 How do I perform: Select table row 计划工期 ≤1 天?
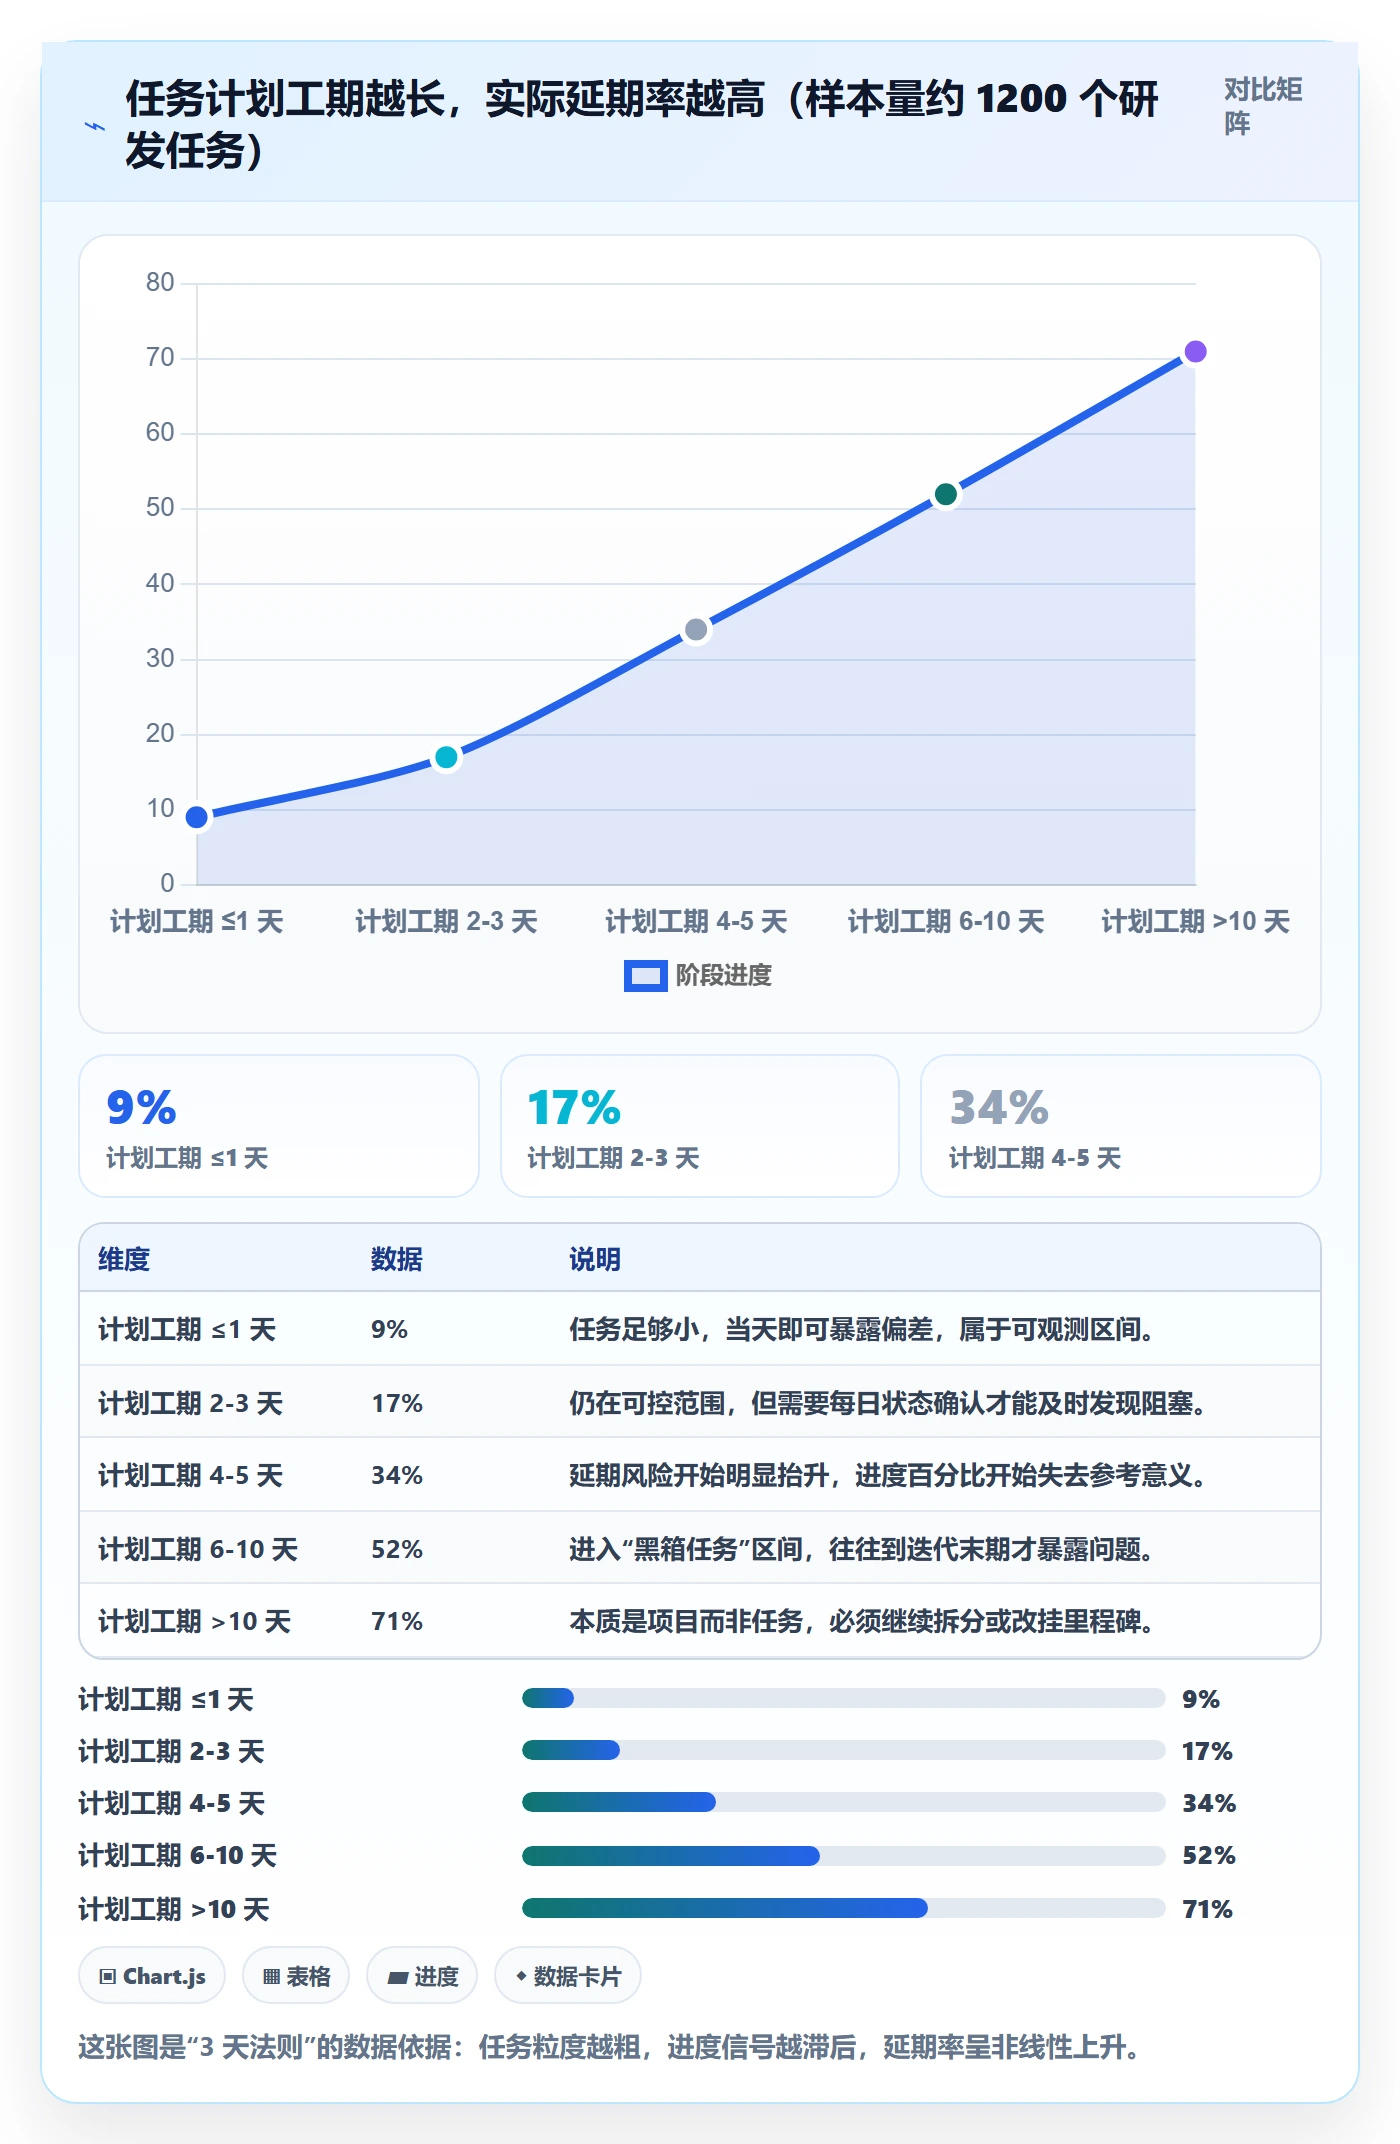tap(700, 1329)
